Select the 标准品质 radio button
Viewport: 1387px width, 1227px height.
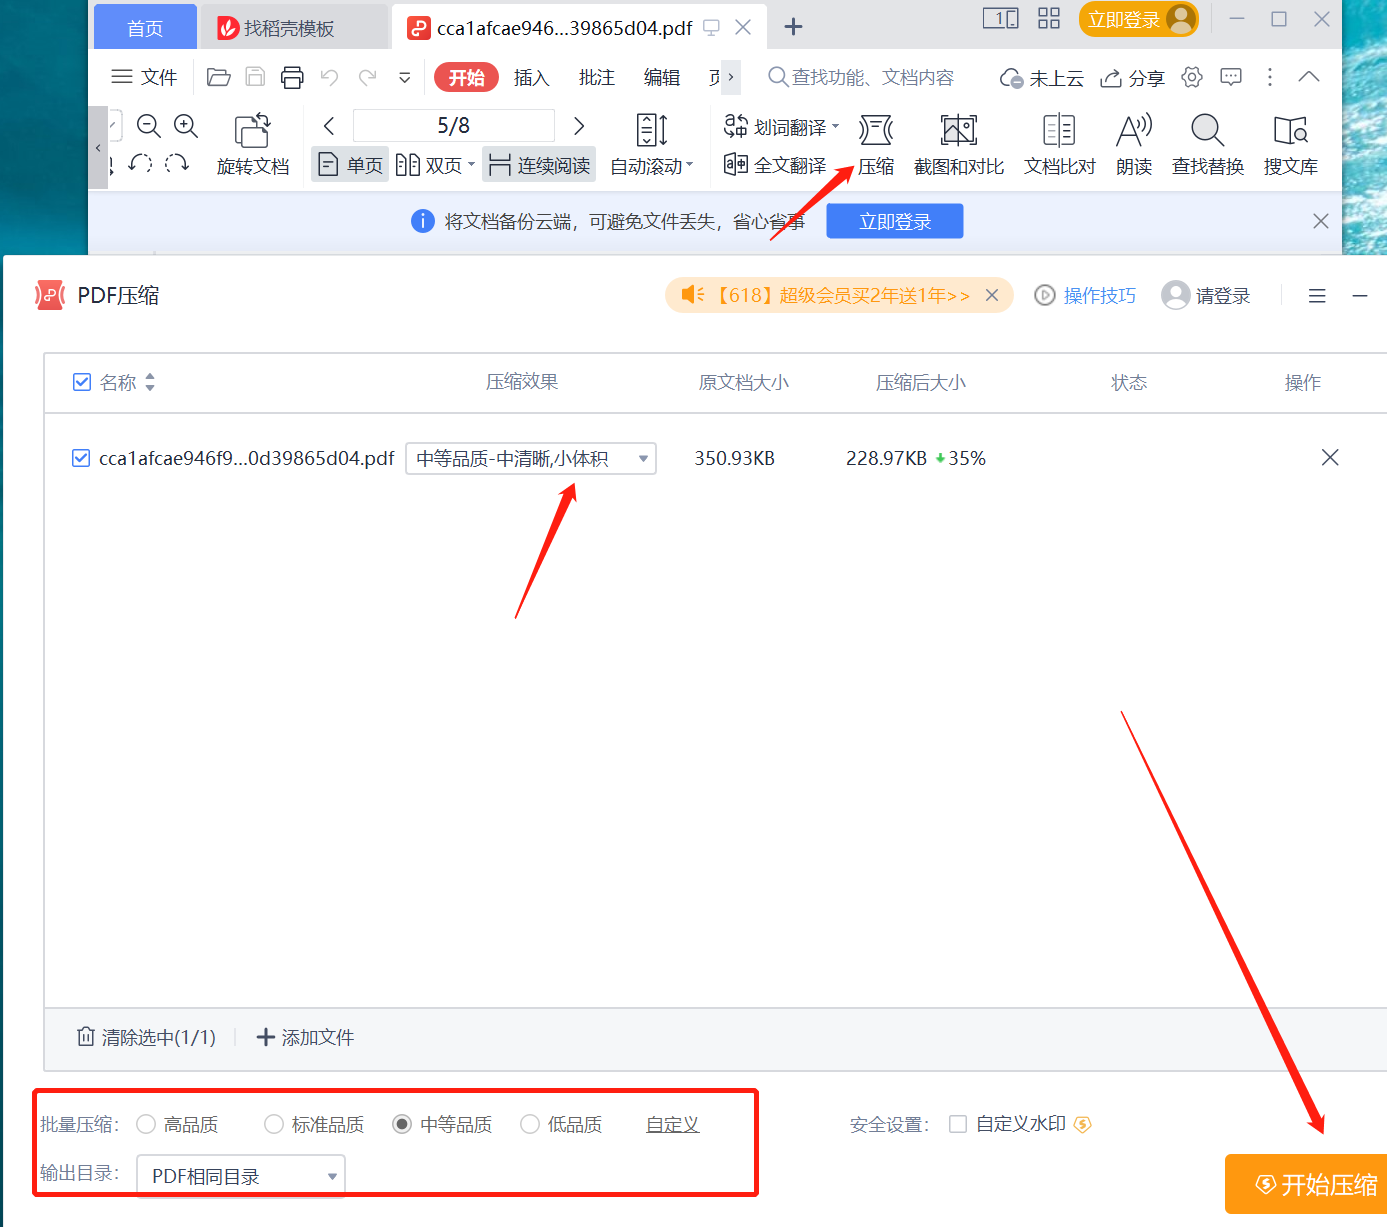[274, 1124]
